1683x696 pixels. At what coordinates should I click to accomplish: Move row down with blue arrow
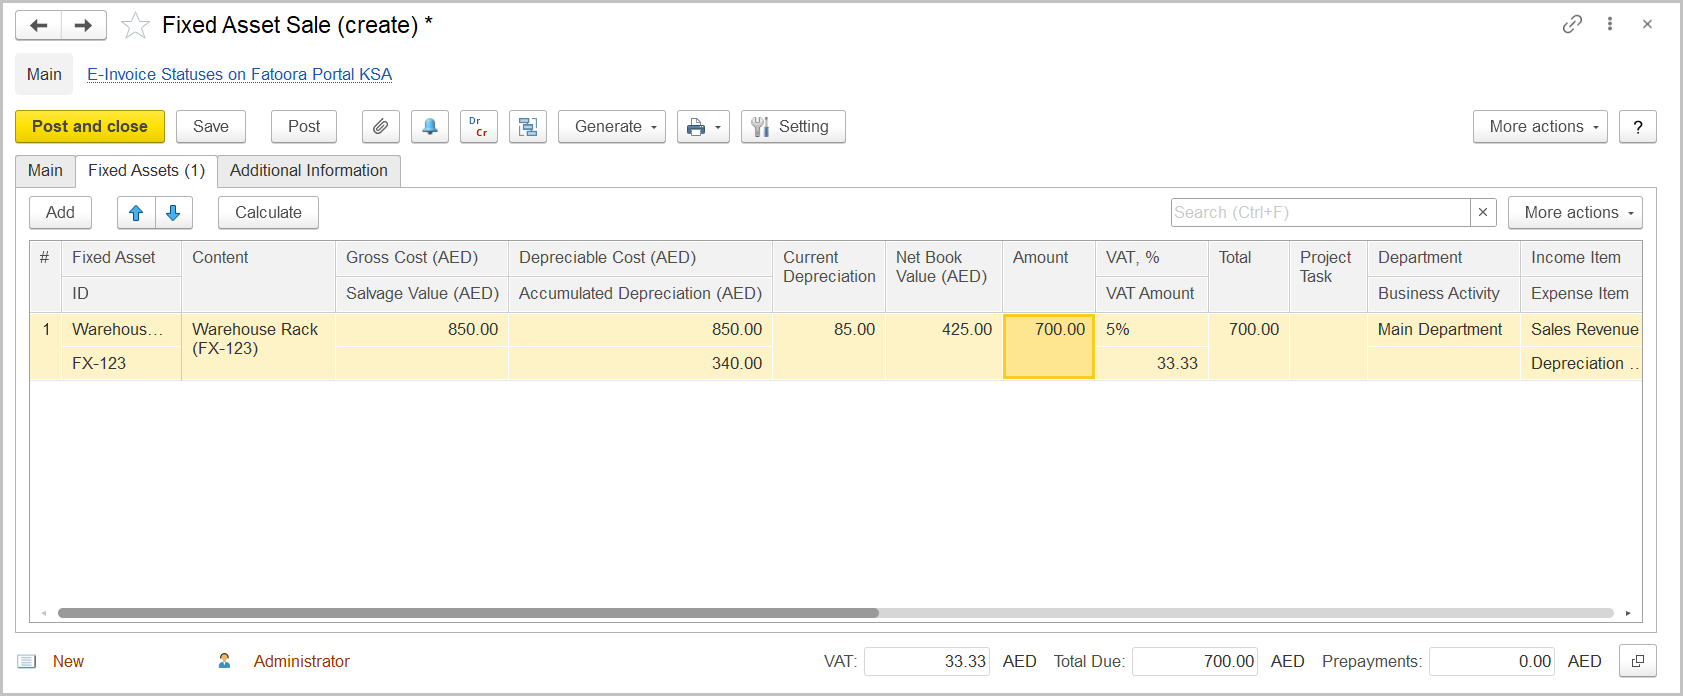pyautogui.click(x=174, y=213)
